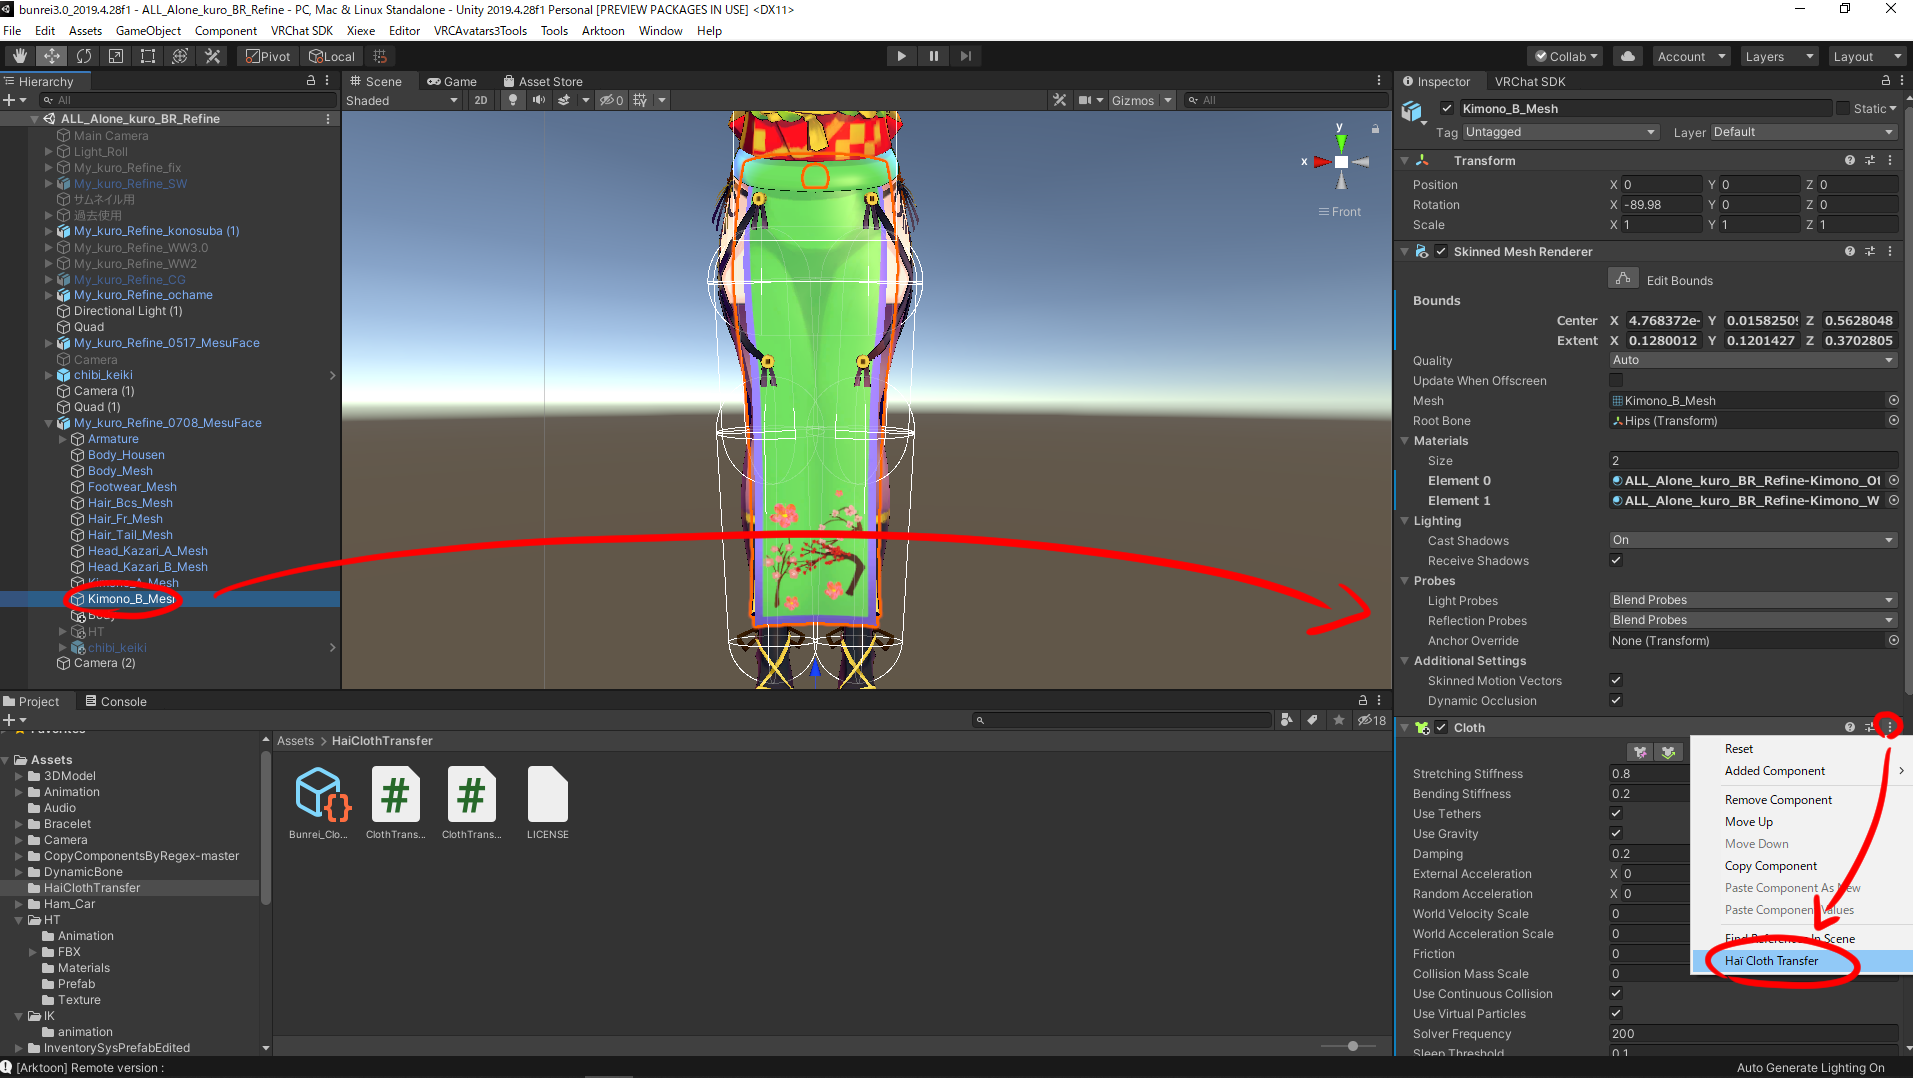Select the Rect Transform tool
This screenshot has width=1913, height=1078.
pos(148,56)
